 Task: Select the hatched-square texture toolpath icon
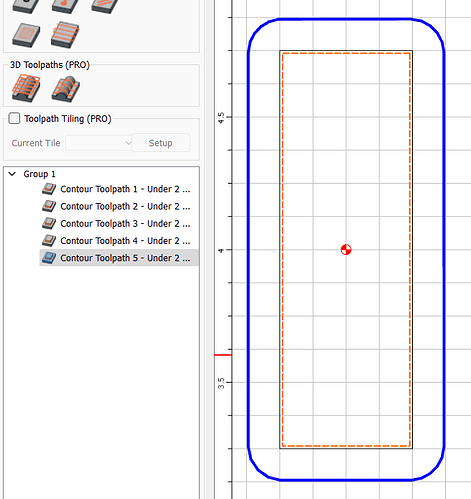(26, 35)
